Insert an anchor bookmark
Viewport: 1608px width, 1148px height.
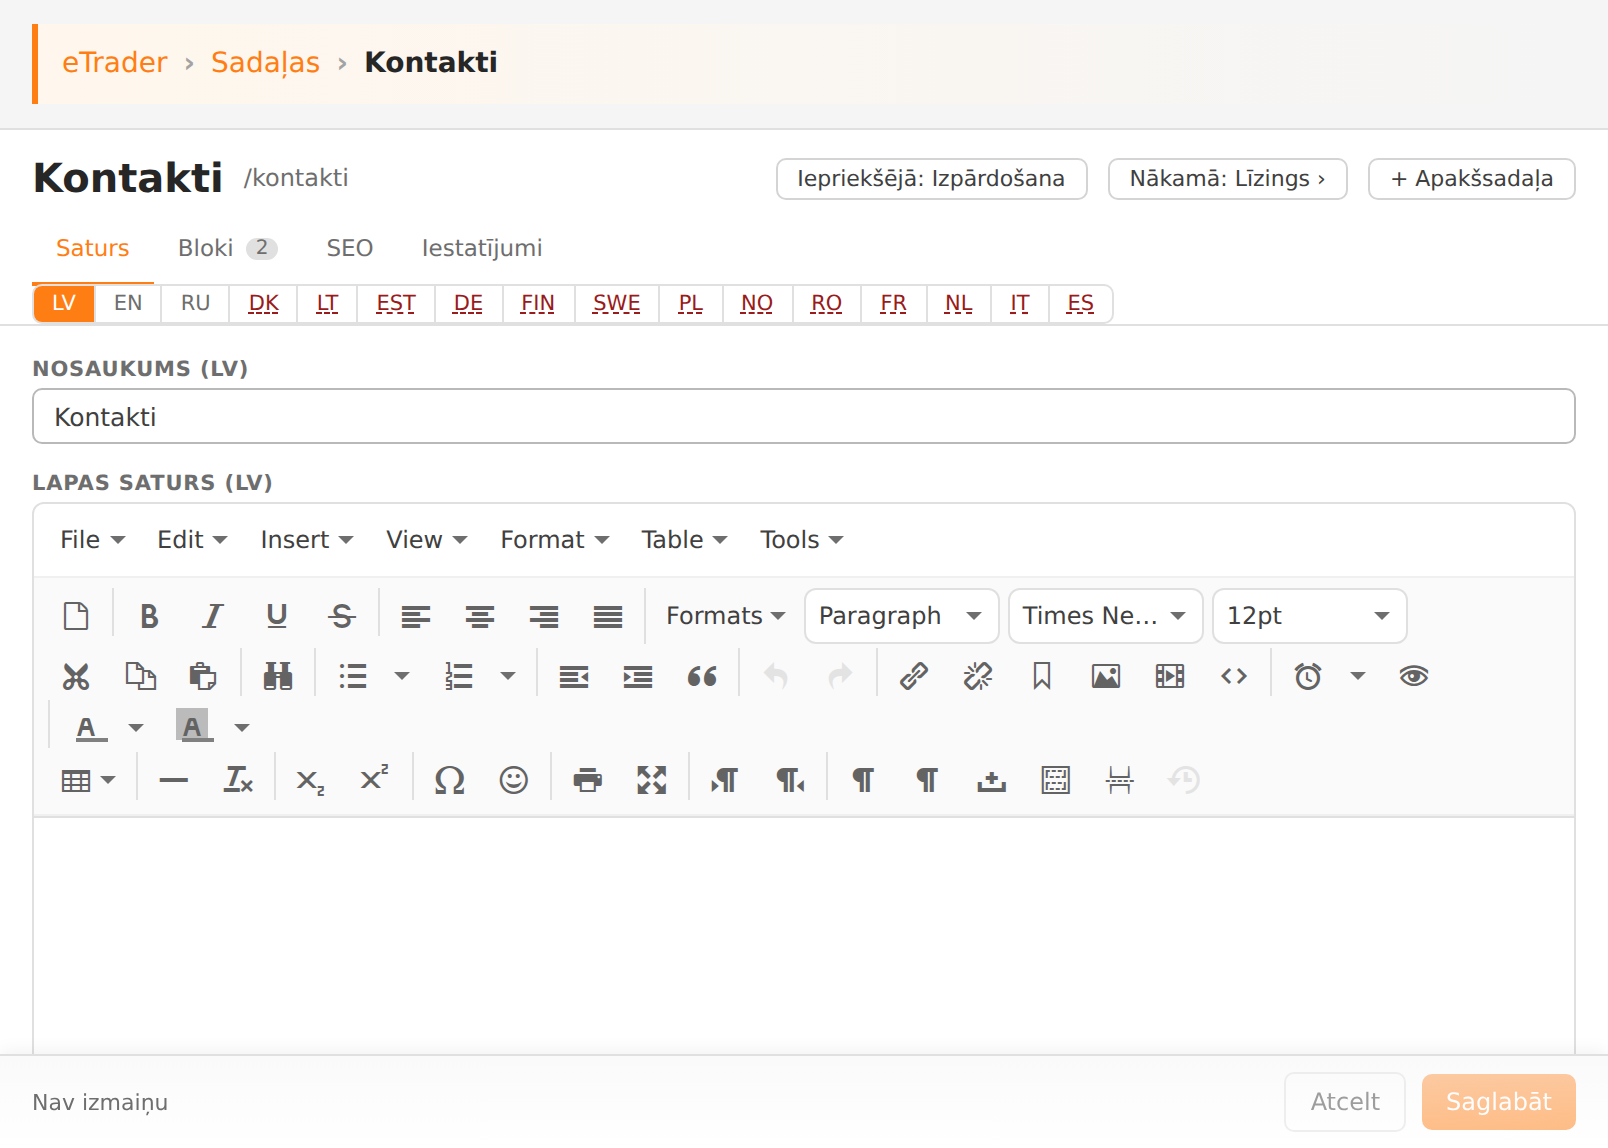point(1042,677)
